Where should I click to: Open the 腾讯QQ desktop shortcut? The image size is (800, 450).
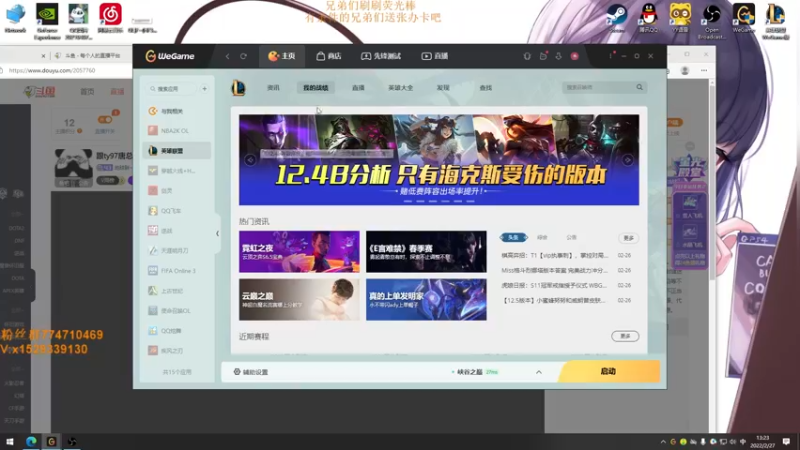click(x=648, y=18)
